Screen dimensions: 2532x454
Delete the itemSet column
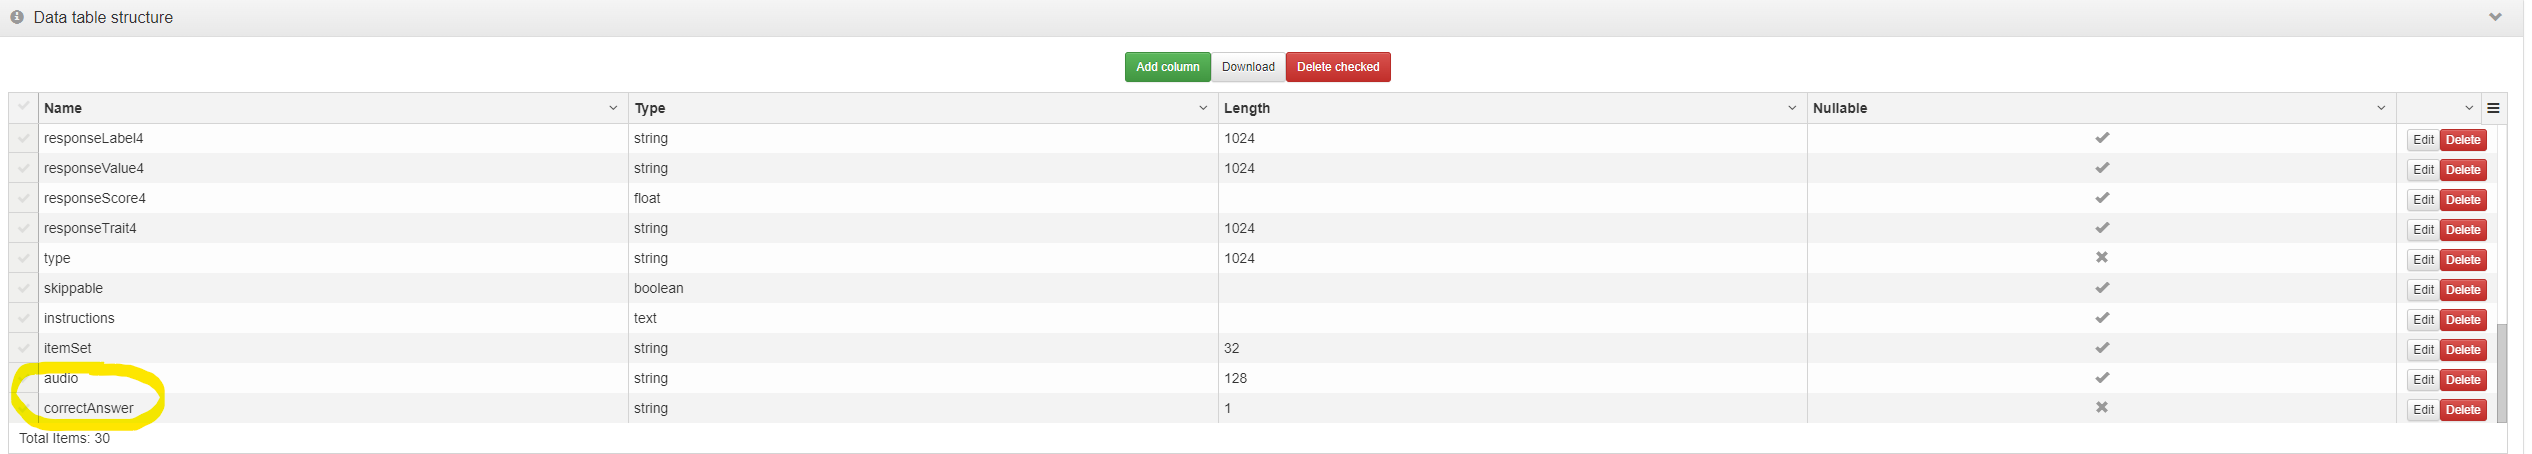click(2463, 350)
